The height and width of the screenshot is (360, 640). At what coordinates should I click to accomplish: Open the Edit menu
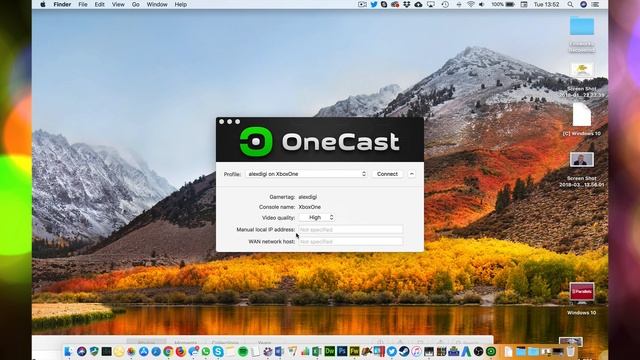(100, 4)
